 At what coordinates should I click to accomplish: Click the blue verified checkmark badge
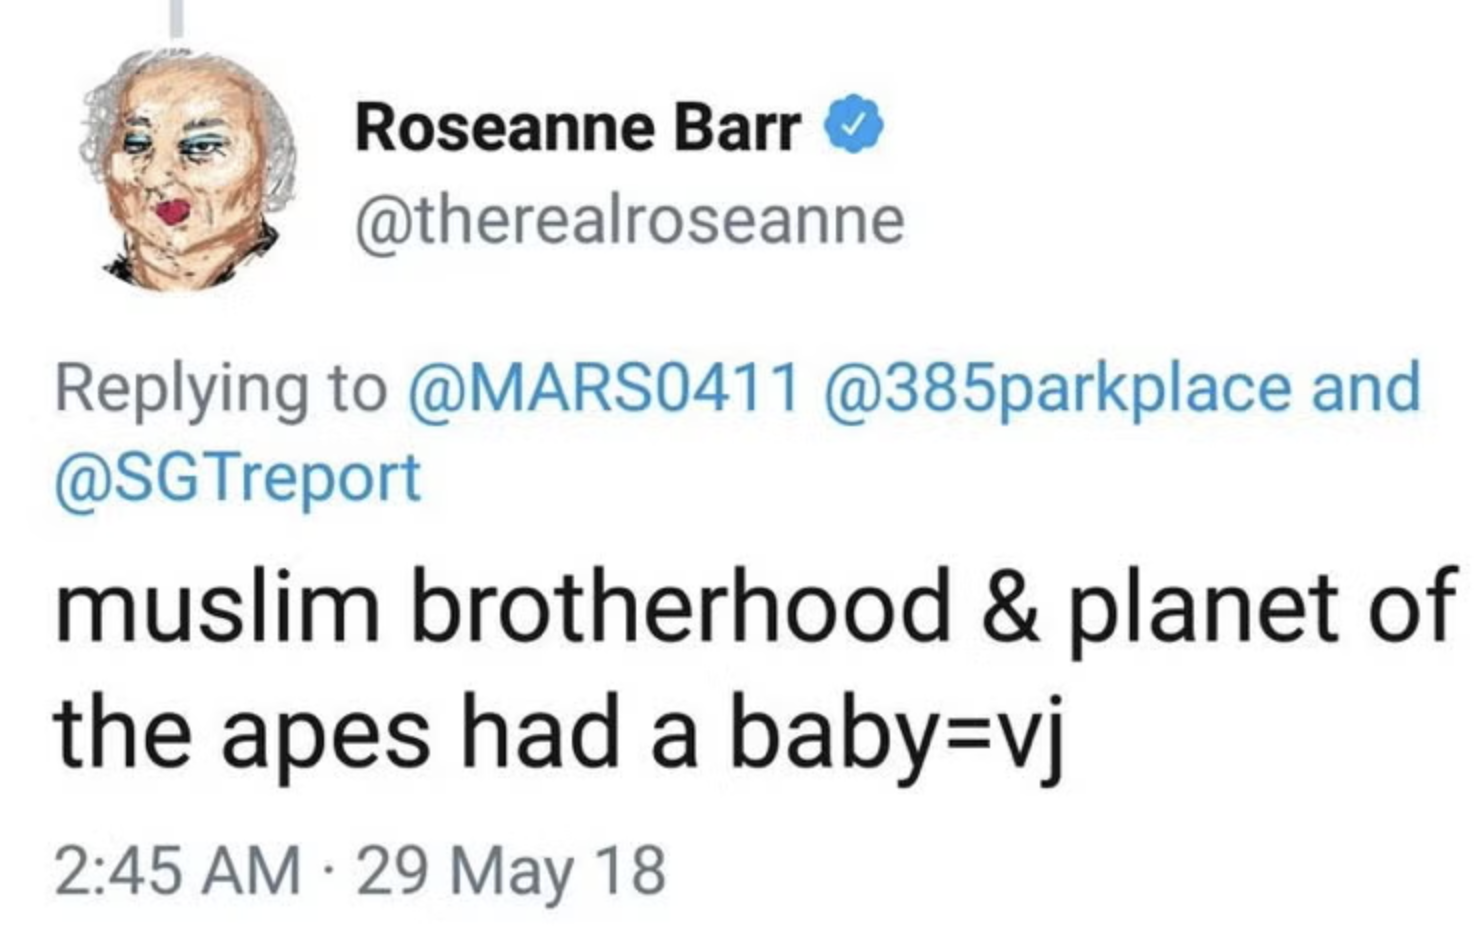pos(853,125)
